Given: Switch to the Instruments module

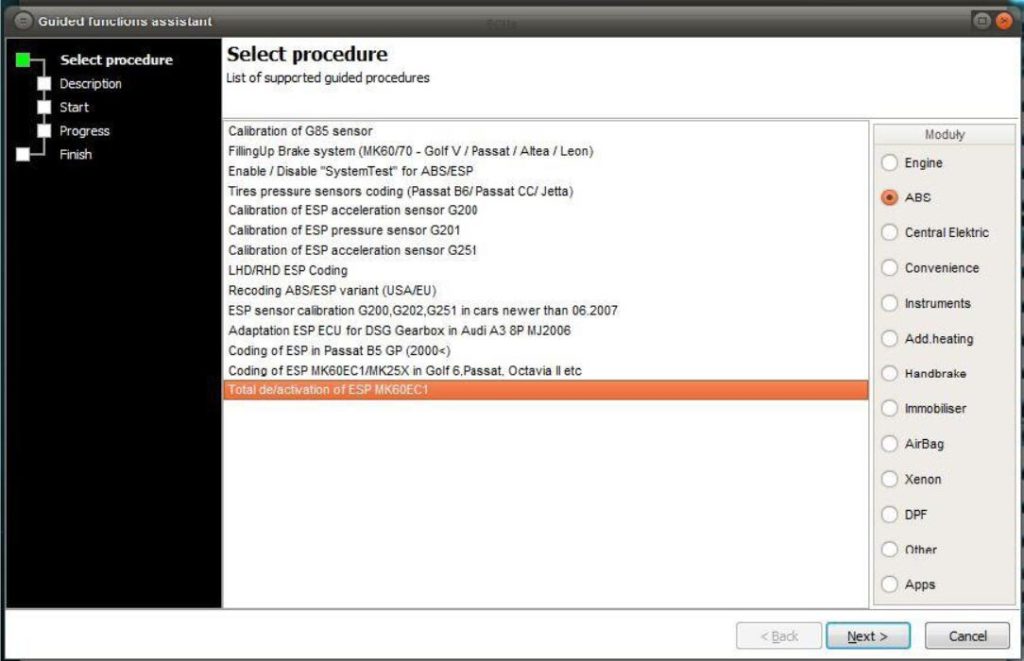Looking at the screenshot, I should click(889, 303).
